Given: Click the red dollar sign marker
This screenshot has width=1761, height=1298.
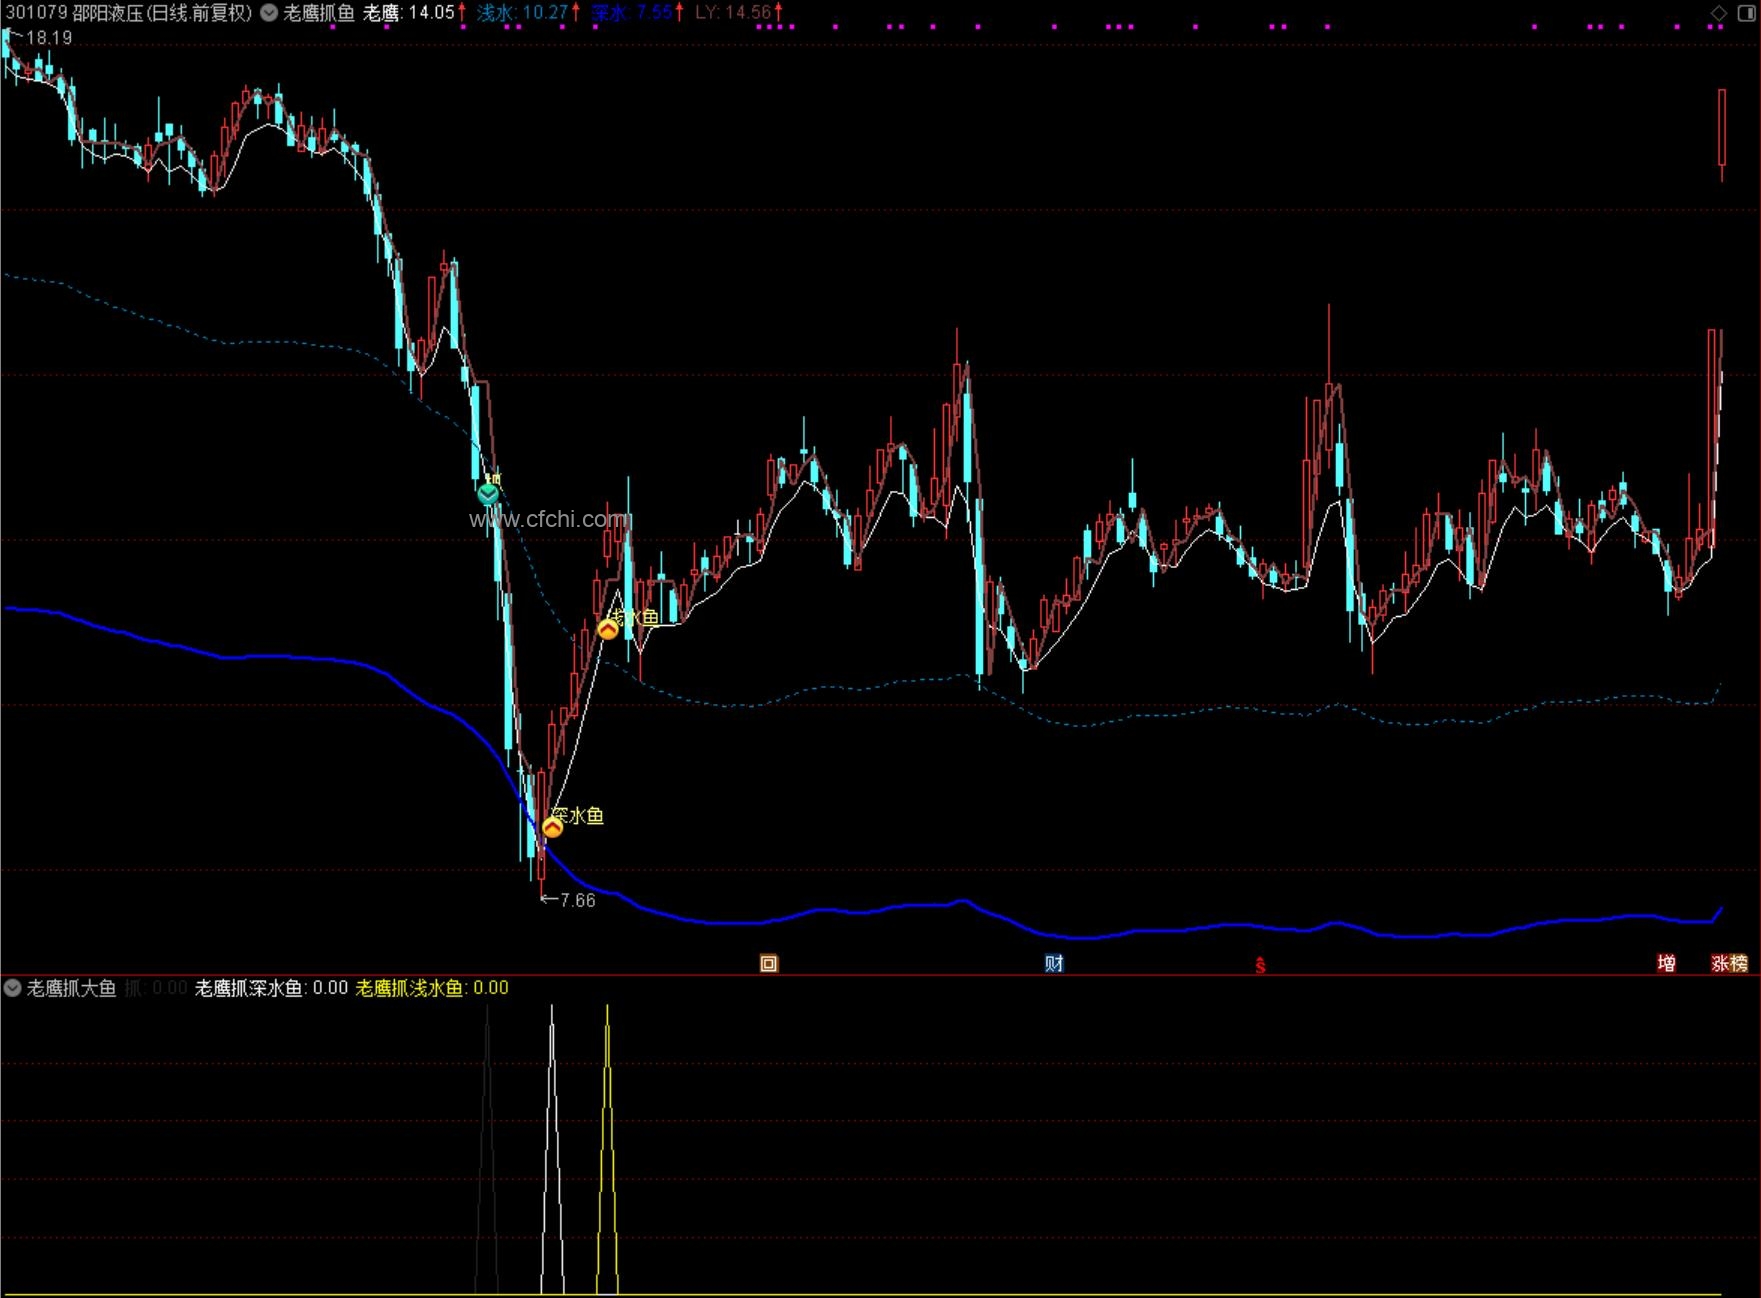Looking at the screenshot, I should click(1261, 965).
